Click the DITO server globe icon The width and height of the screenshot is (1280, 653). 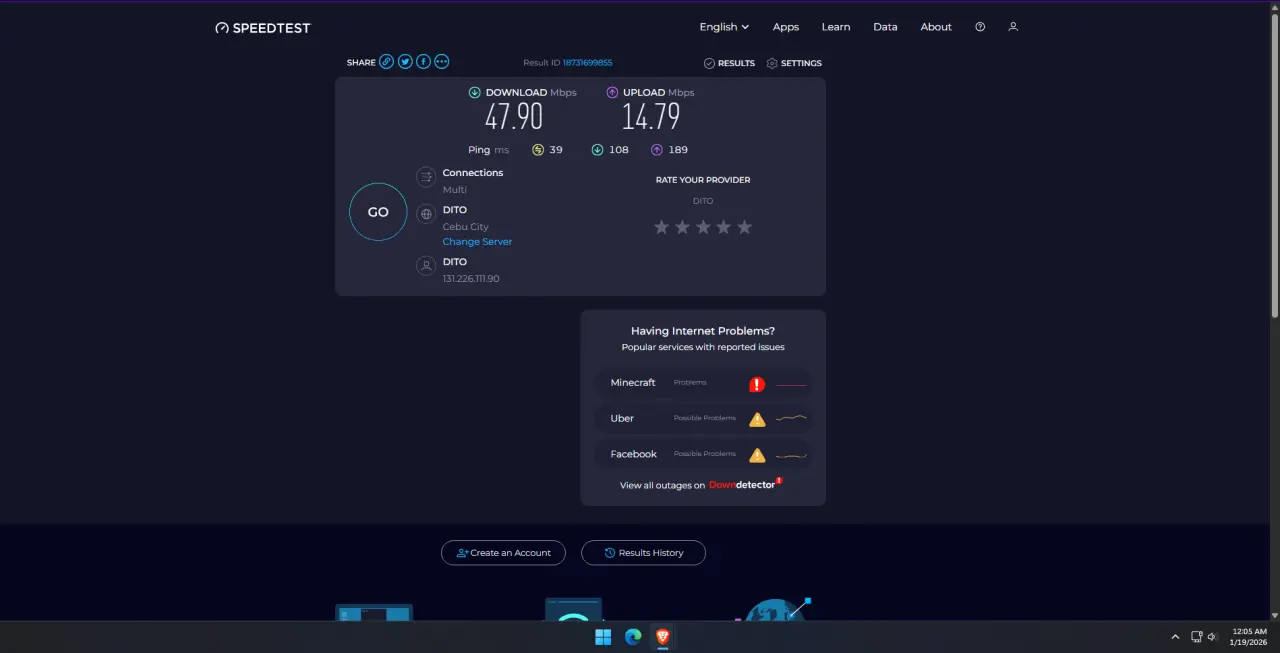[426, 214]
